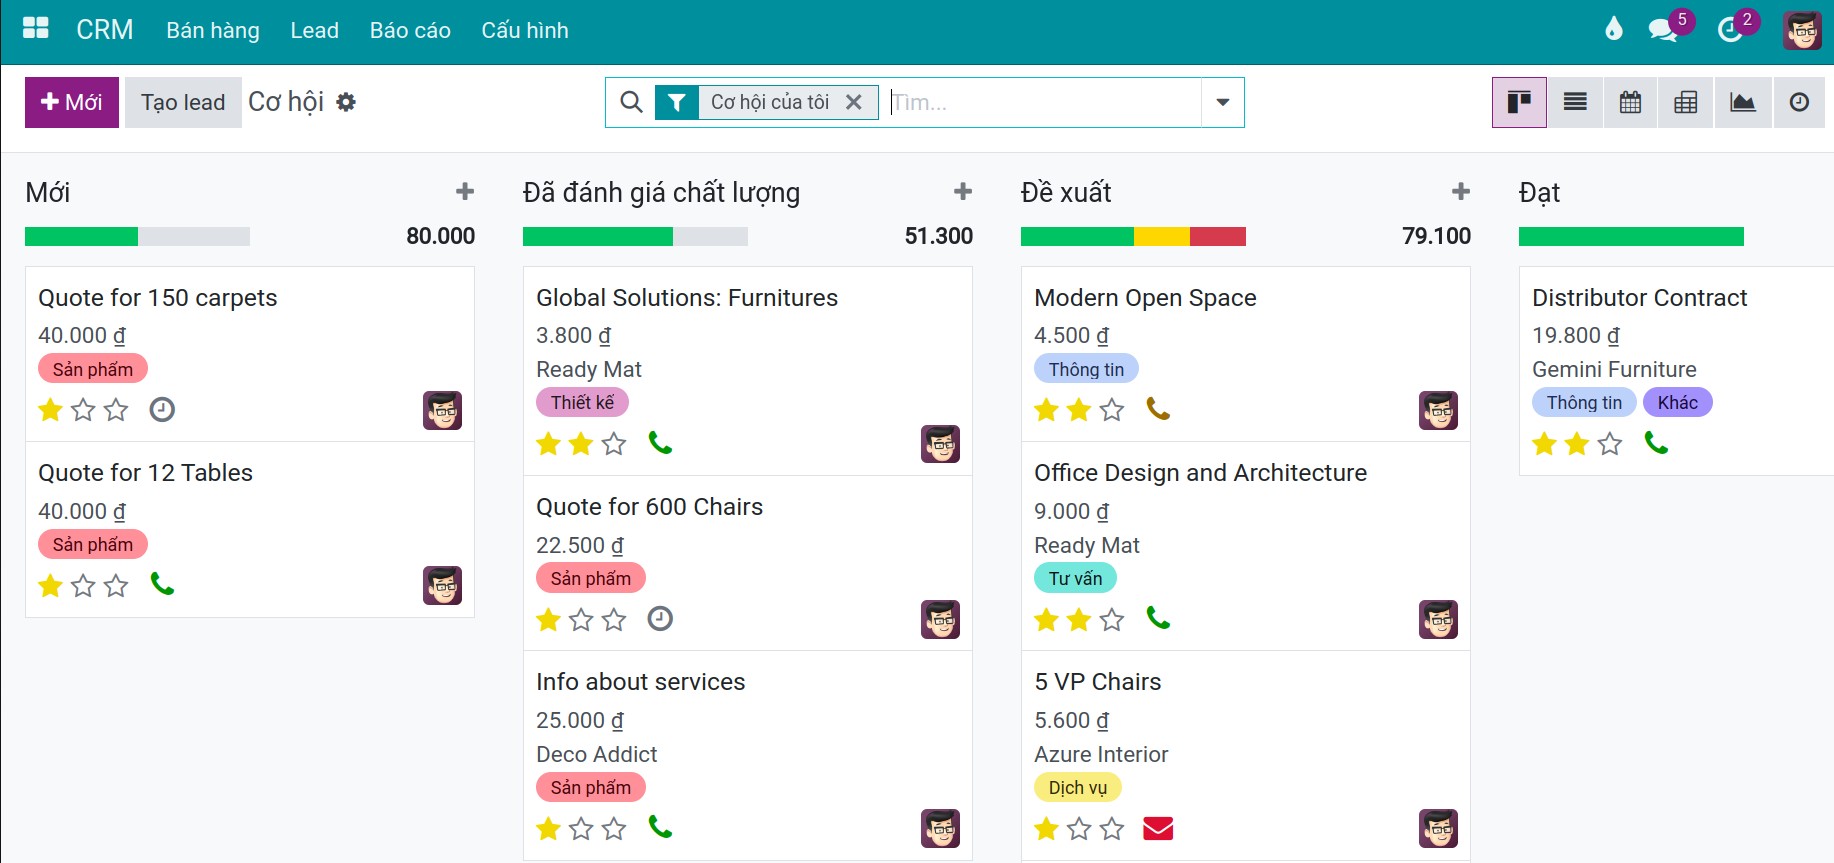Add quick record in Đã đánh giá chất lượng
Screen dimensions: 1834x863
(x=963, y=191)
